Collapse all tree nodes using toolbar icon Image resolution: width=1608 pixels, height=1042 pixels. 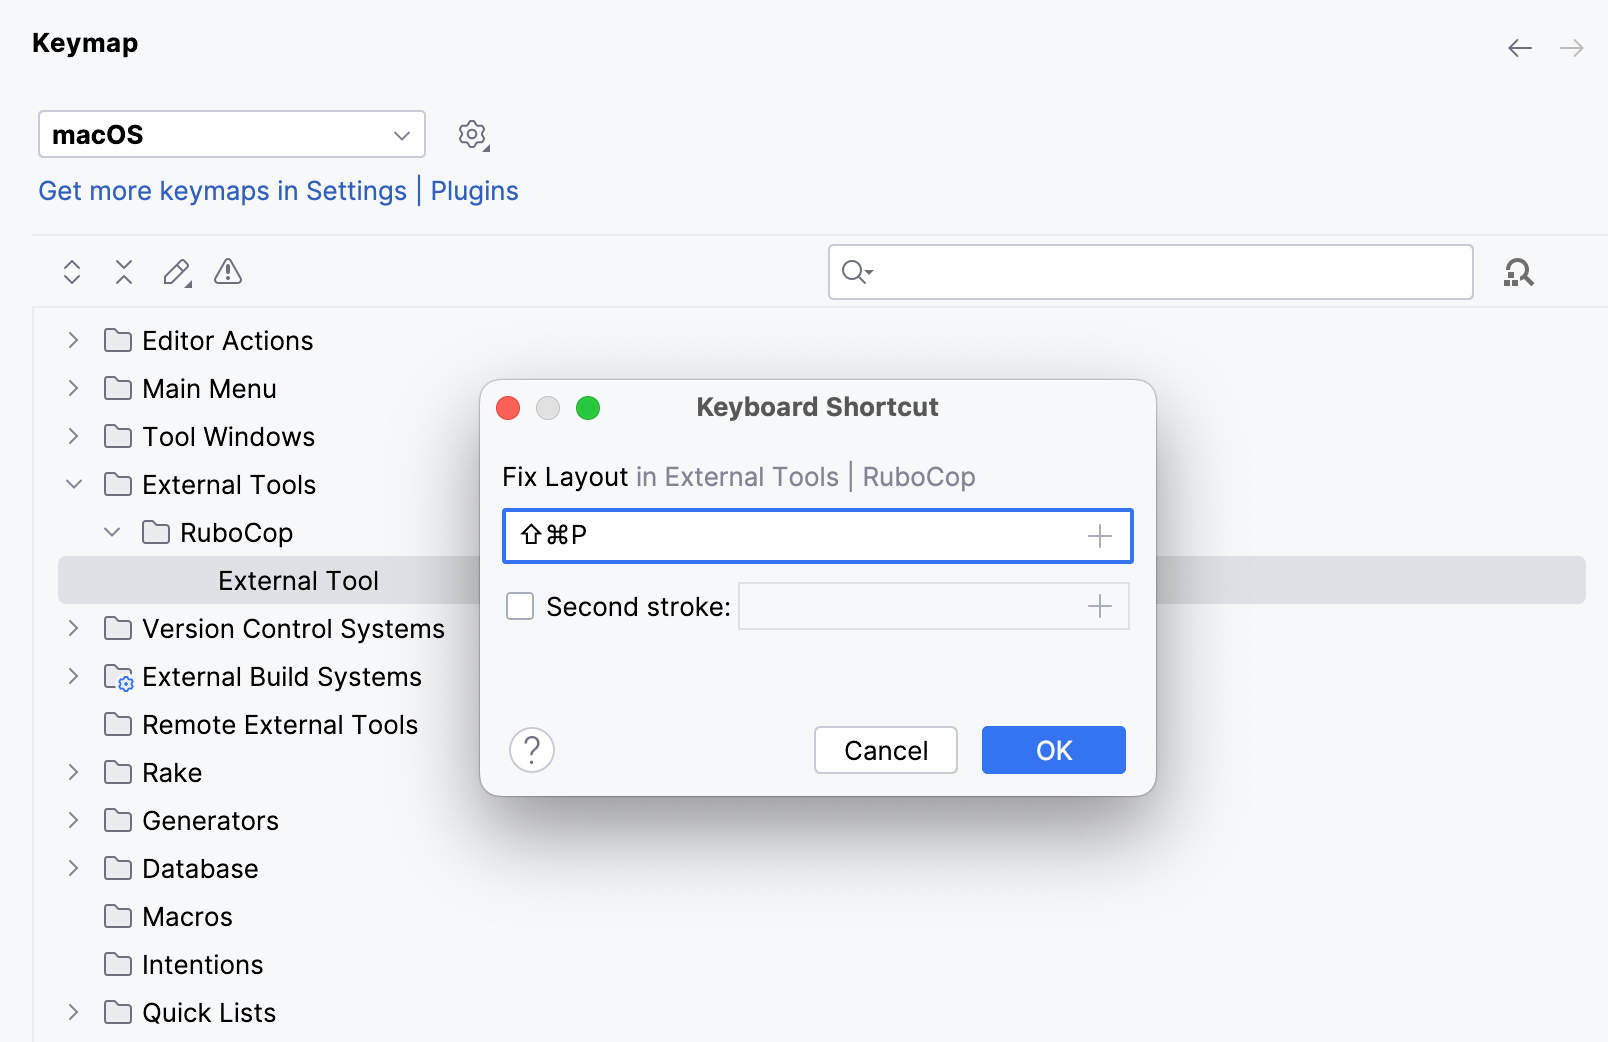(x=123, y=271)
